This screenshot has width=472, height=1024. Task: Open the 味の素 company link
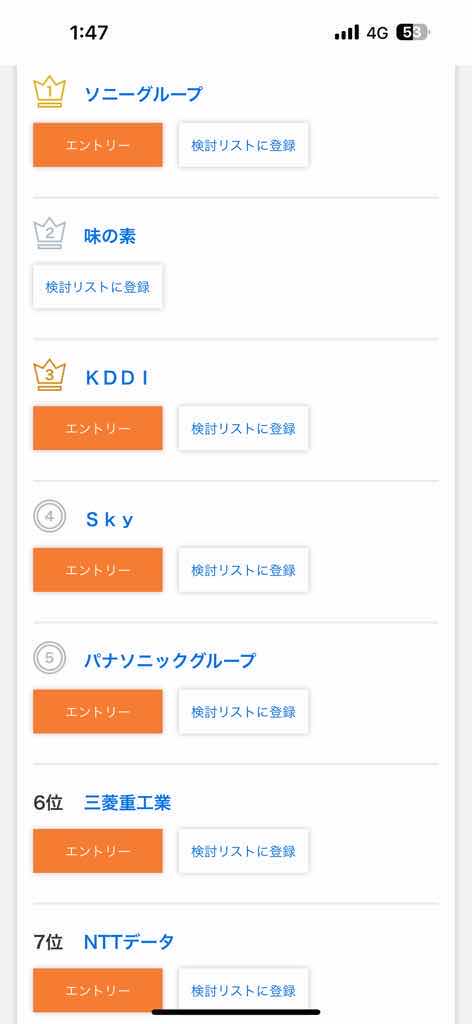110,236
